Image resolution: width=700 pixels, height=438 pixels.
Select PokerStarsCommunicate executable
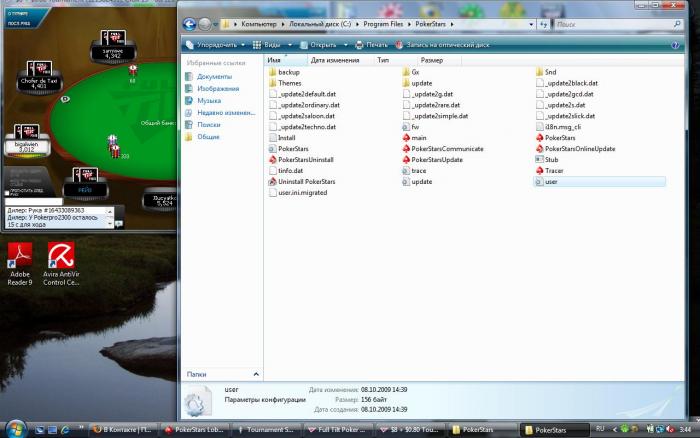click(442, 149)
